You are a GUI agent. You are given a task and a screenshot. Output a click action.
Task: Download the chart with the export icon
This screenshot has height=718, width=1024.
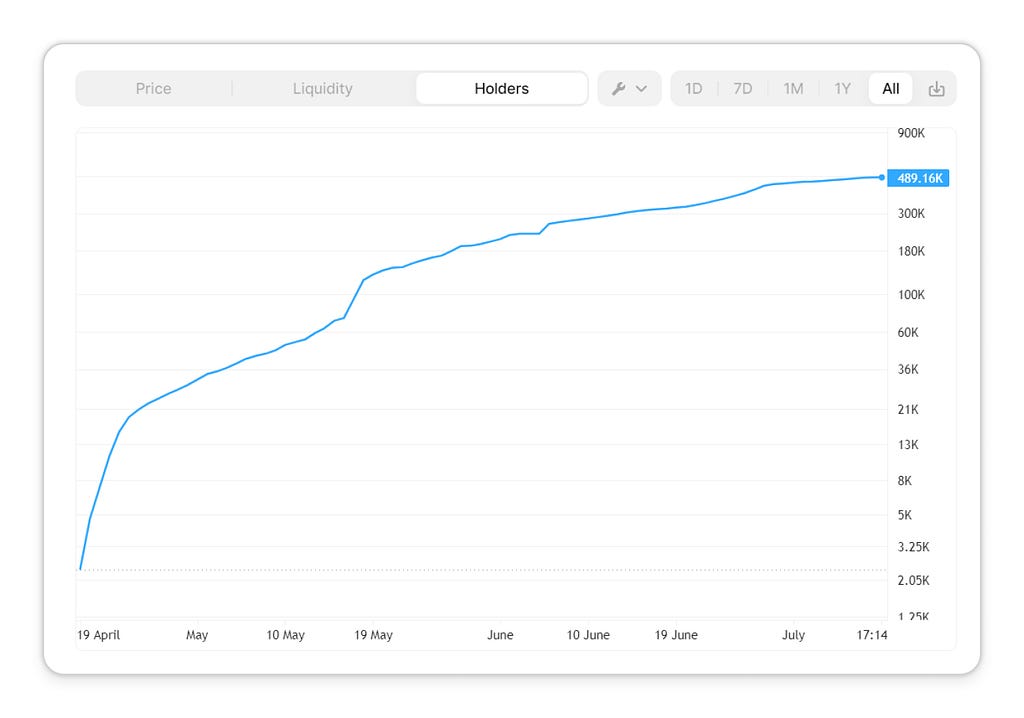[936, 89]
